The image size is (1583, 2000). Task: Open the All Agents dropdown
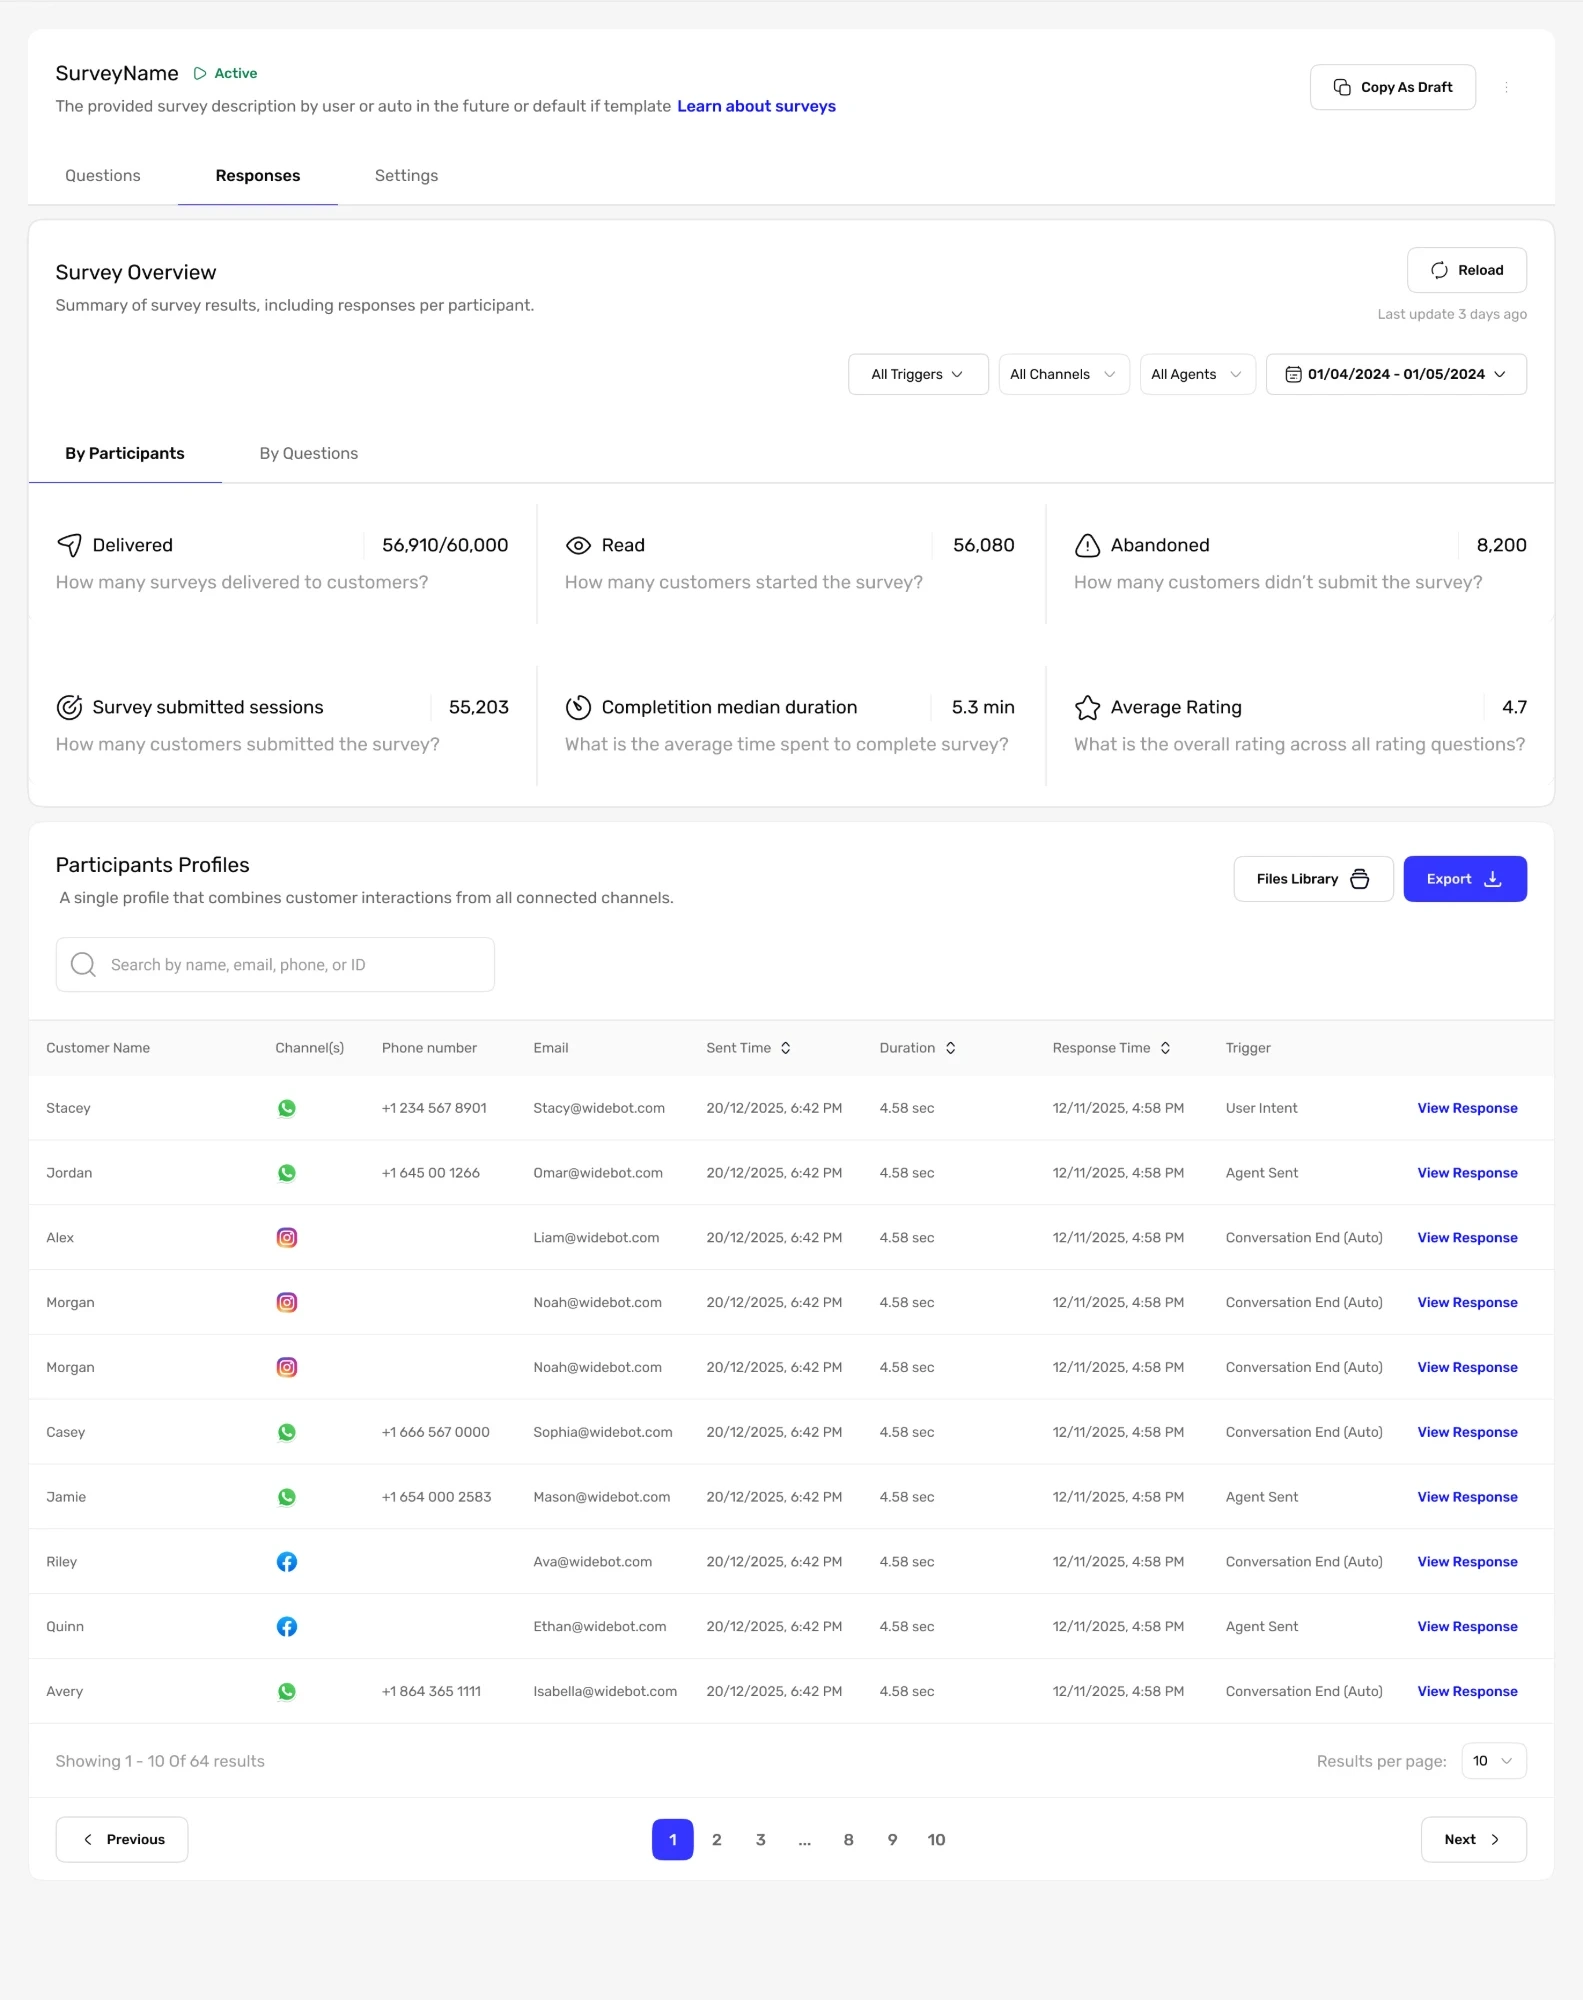[1197, 374]
